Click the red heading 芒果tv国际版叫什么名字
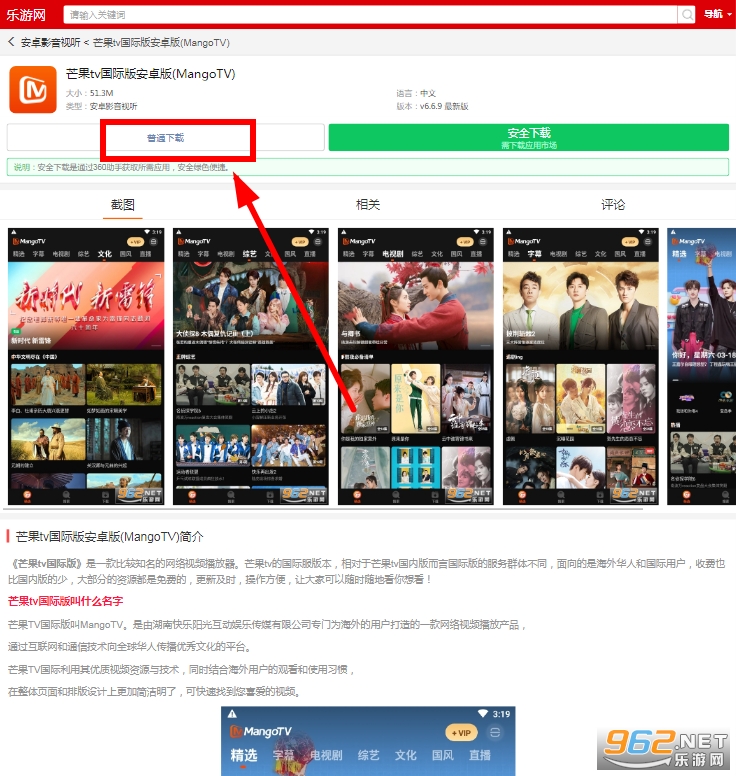This screenshot has height=776, width=736. pos(65,601)
